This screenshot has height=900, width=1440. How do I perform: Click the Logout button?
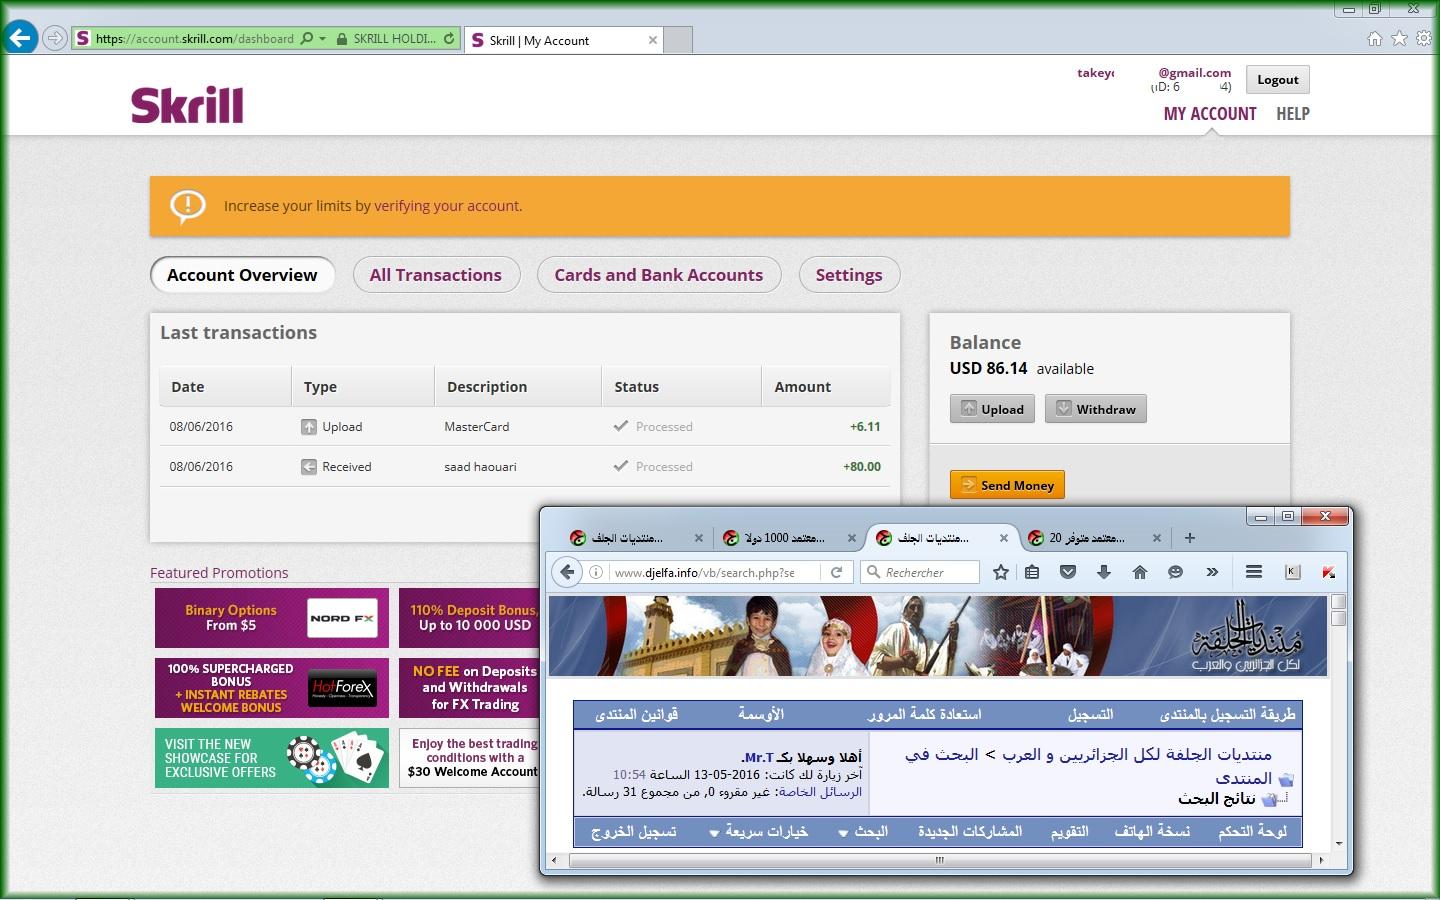1277,80
